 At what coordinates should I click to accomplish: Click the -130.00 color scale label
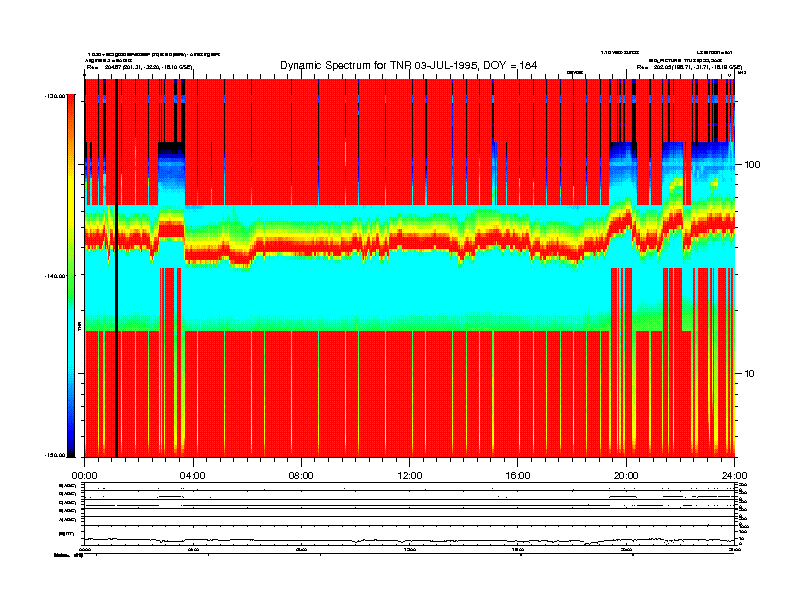(55, 95)
